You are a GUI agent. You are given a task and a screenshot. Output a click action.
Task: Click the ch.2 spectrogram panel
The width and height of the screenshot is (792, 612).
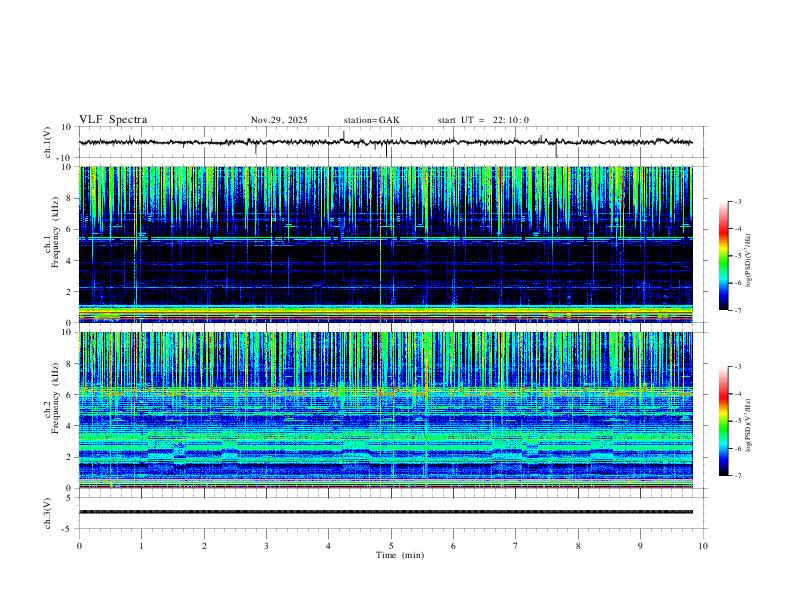[x=385, y=410]
